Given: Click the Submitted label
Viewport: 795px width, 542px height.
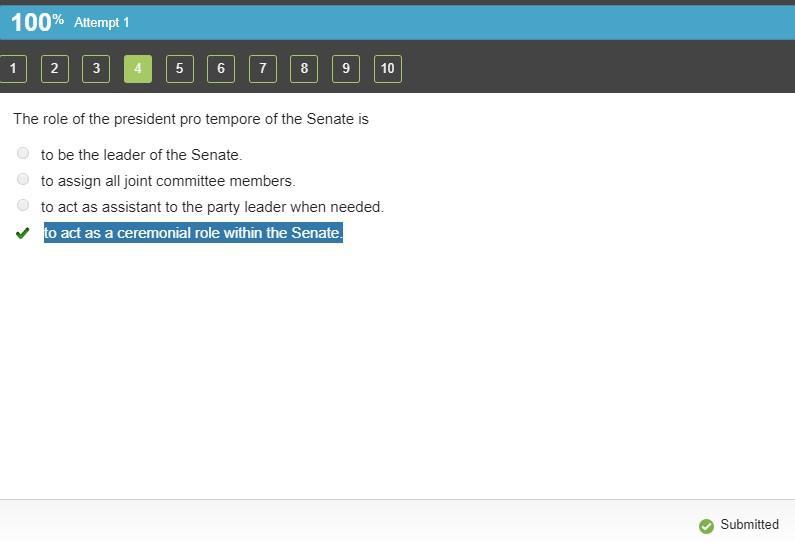Looking at the screenshot, I should click(749, 524).
